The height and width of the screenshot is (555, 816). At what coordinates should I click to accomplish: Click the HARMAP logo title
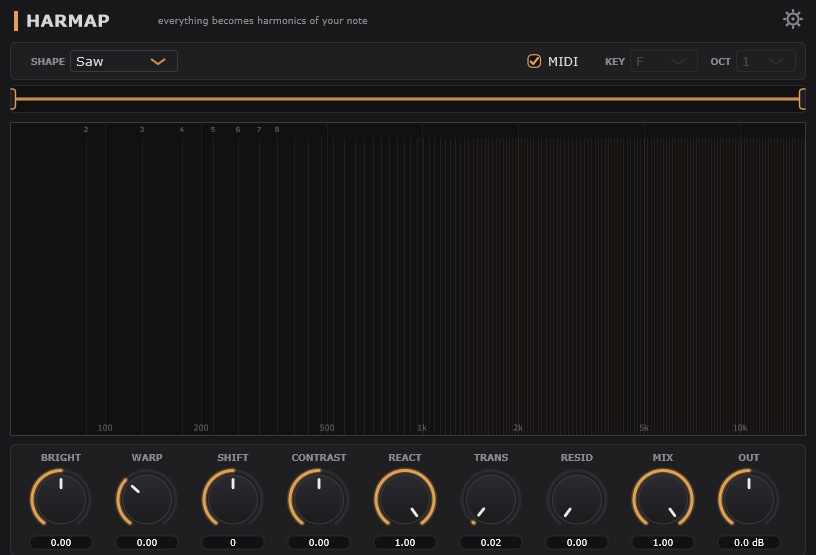point(68,21)
